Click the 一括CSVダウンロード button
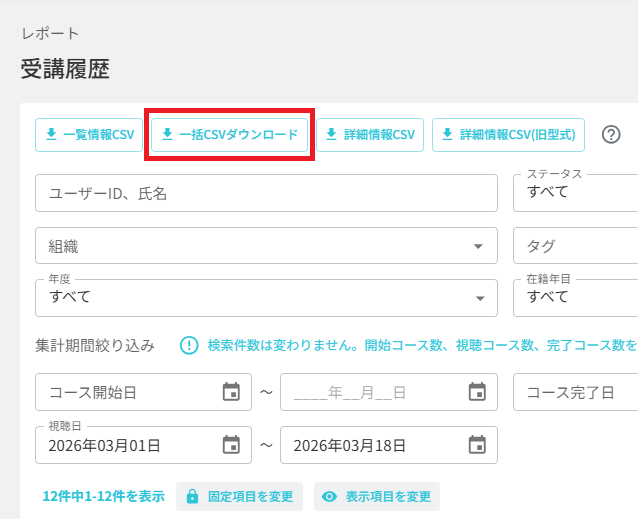 tap(229, 135)
